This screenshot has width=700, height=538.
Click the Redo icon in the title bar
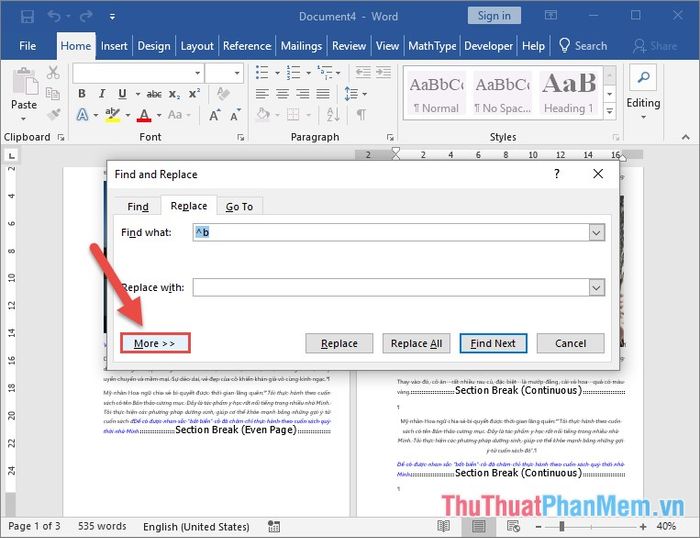coord(86,17)
